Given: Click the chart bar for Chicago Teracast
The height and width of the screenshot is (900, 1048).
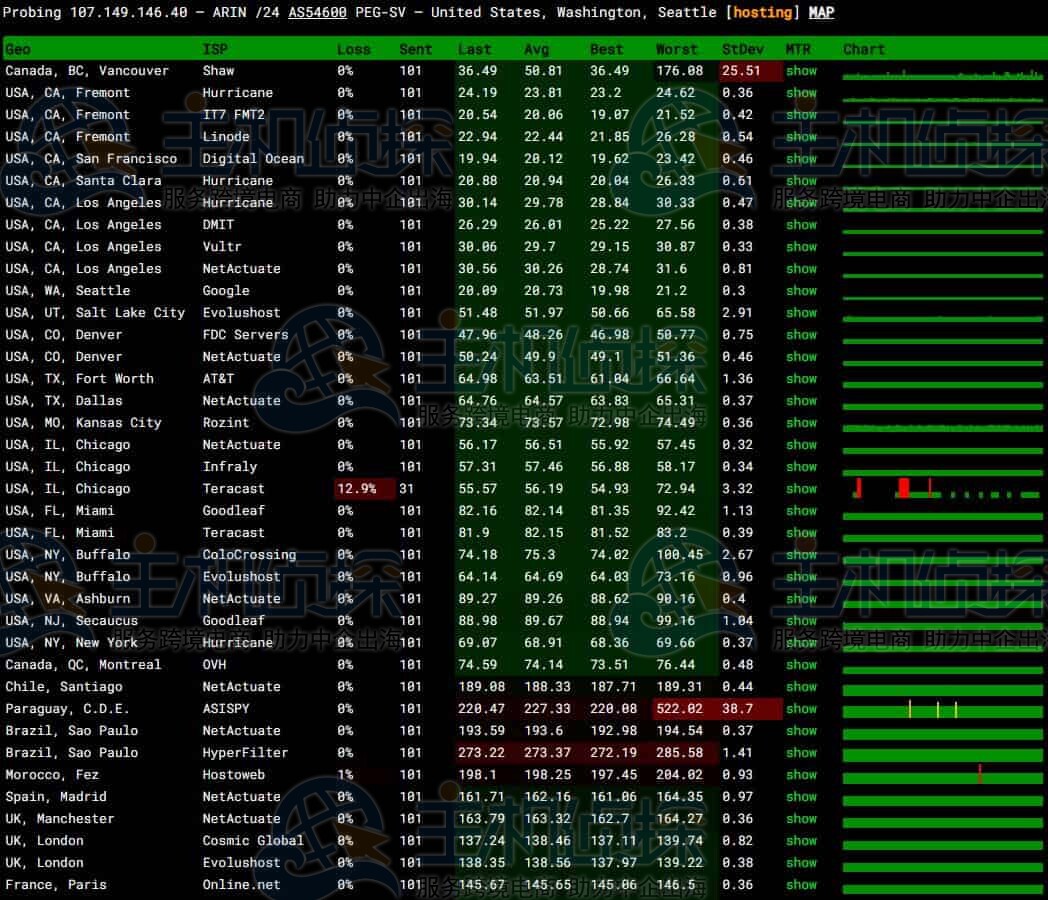Looking at the screenshot, I should (x=940, y=489).
